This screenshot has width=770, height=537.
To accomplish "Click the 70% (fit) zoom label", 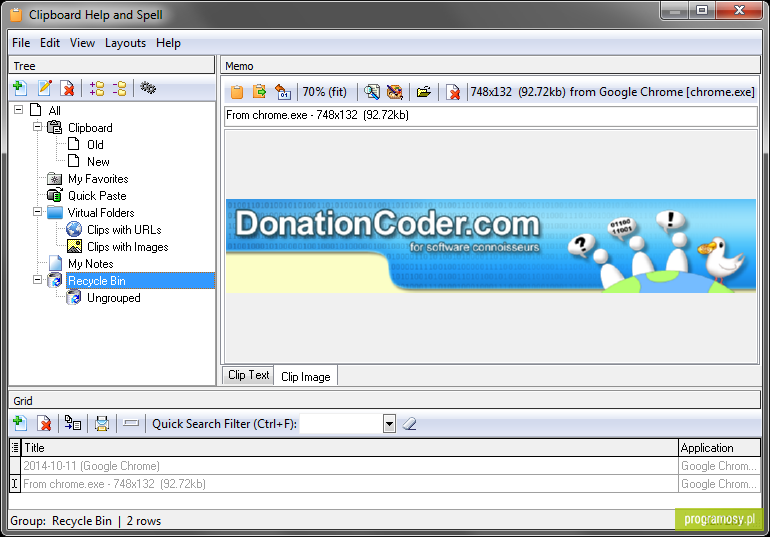I will click(x=325, y=92).
